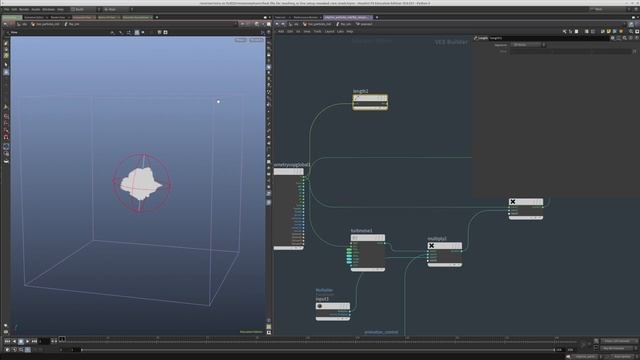640x360 pixels.
Task: Select the length1 node
Action: (x=370, y=101)
